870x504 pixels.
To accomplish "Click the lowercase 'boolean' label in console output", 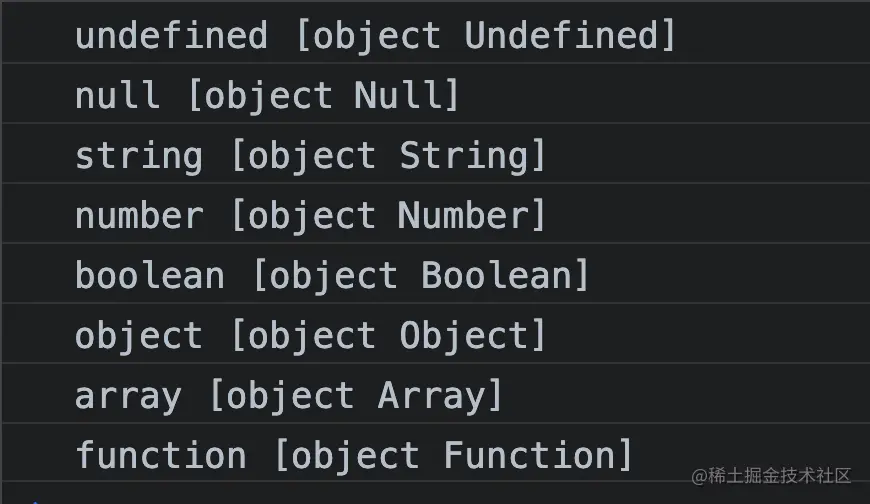I will (149, 276).
